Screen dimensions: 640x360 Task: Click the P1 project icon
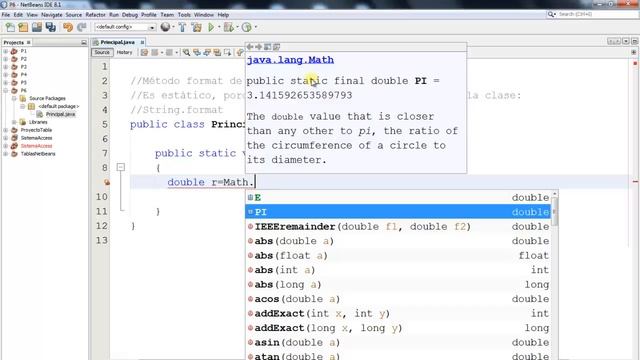[x=14, y=51]
